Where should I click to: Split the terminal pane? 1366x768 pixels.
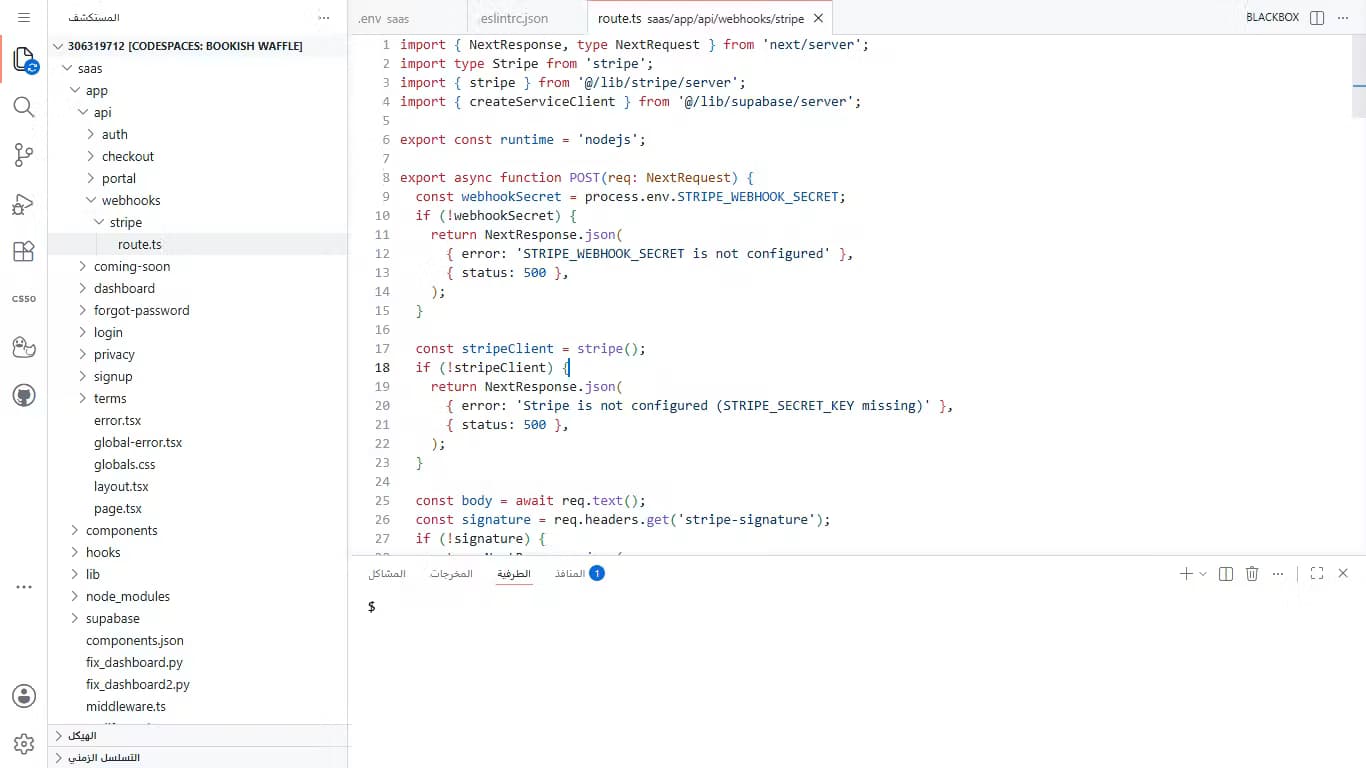point(1226,573)
